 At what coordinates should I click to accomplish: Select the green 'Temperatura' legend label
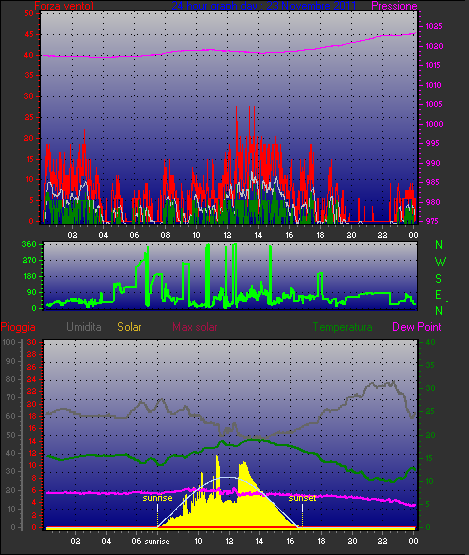(342, 327)
